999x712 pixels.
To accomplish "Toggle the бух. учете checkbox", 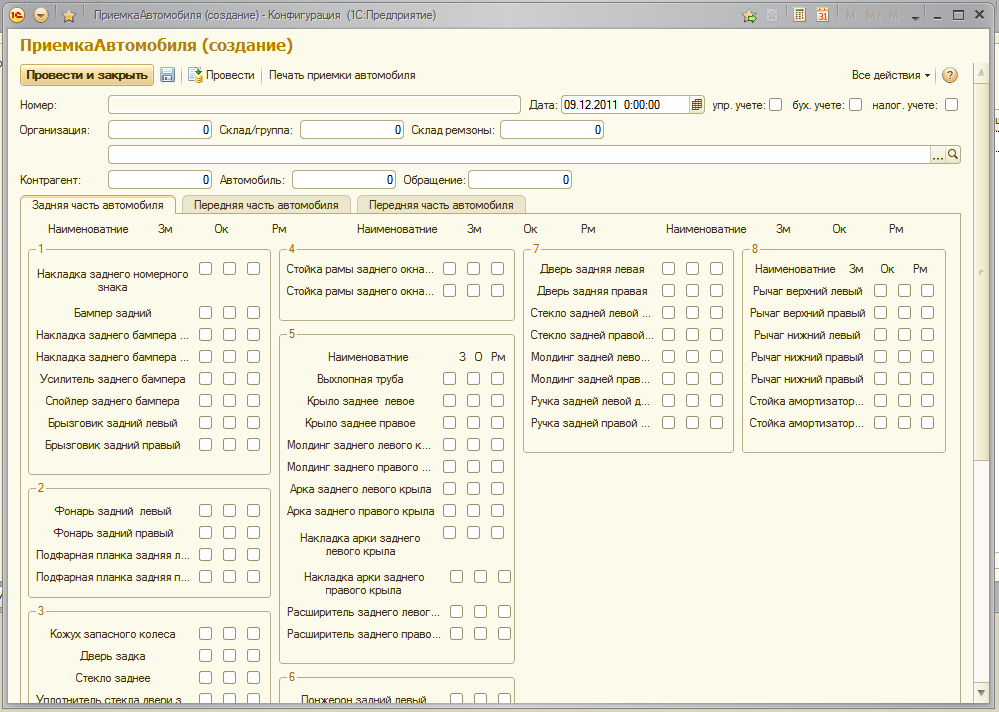I will click(x=855, y=104).
